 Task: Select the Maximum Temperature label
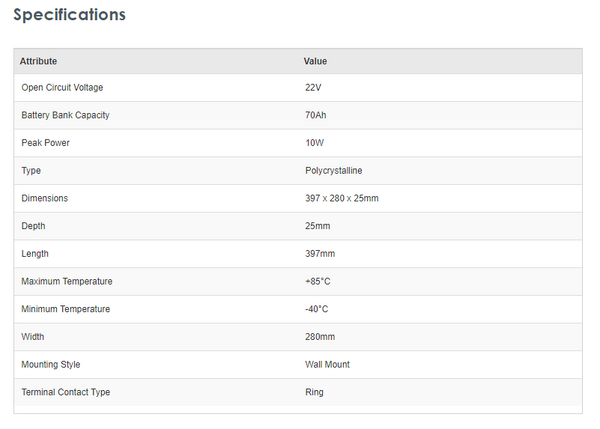point(66,281)
